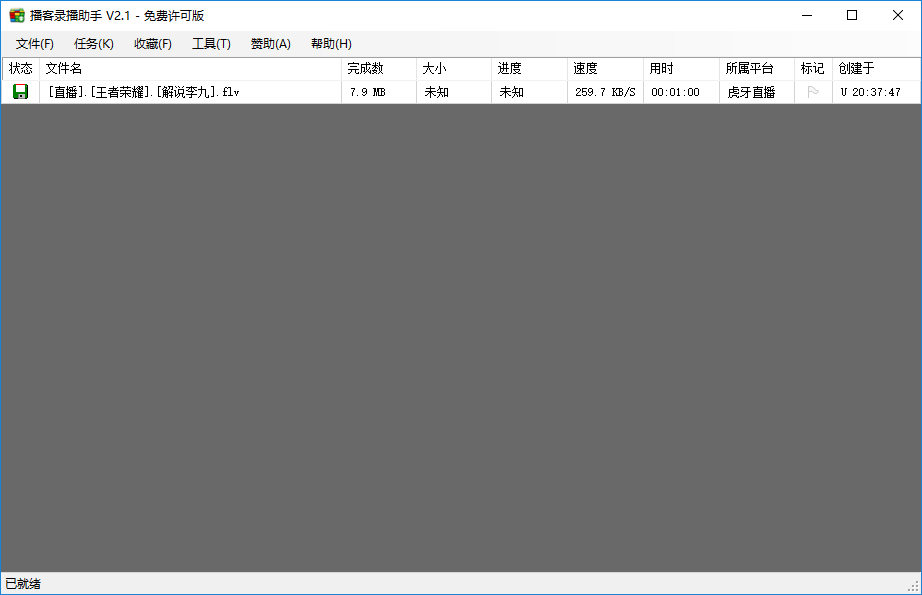This screenshot has width=922, height=595.
Task: Open the 帮助(H) menu
Action: (x=331, y=44)
